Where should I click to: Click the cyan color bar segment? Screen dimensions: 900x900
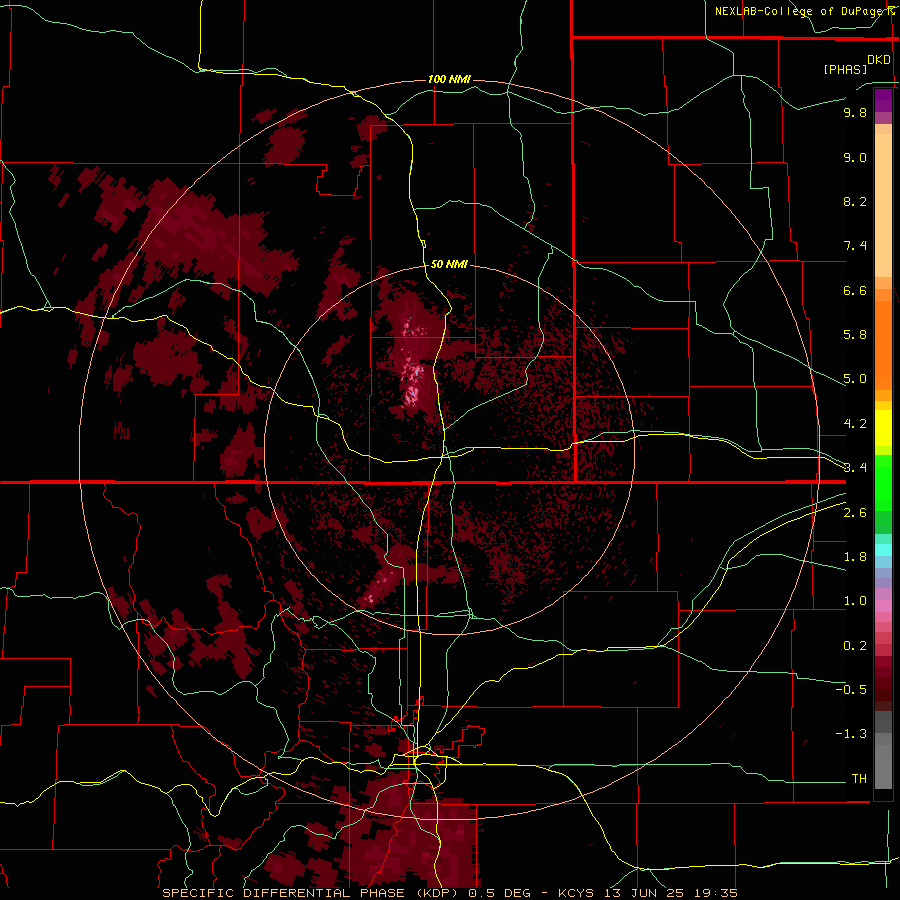pyautogui.click(x=883, y=549)
